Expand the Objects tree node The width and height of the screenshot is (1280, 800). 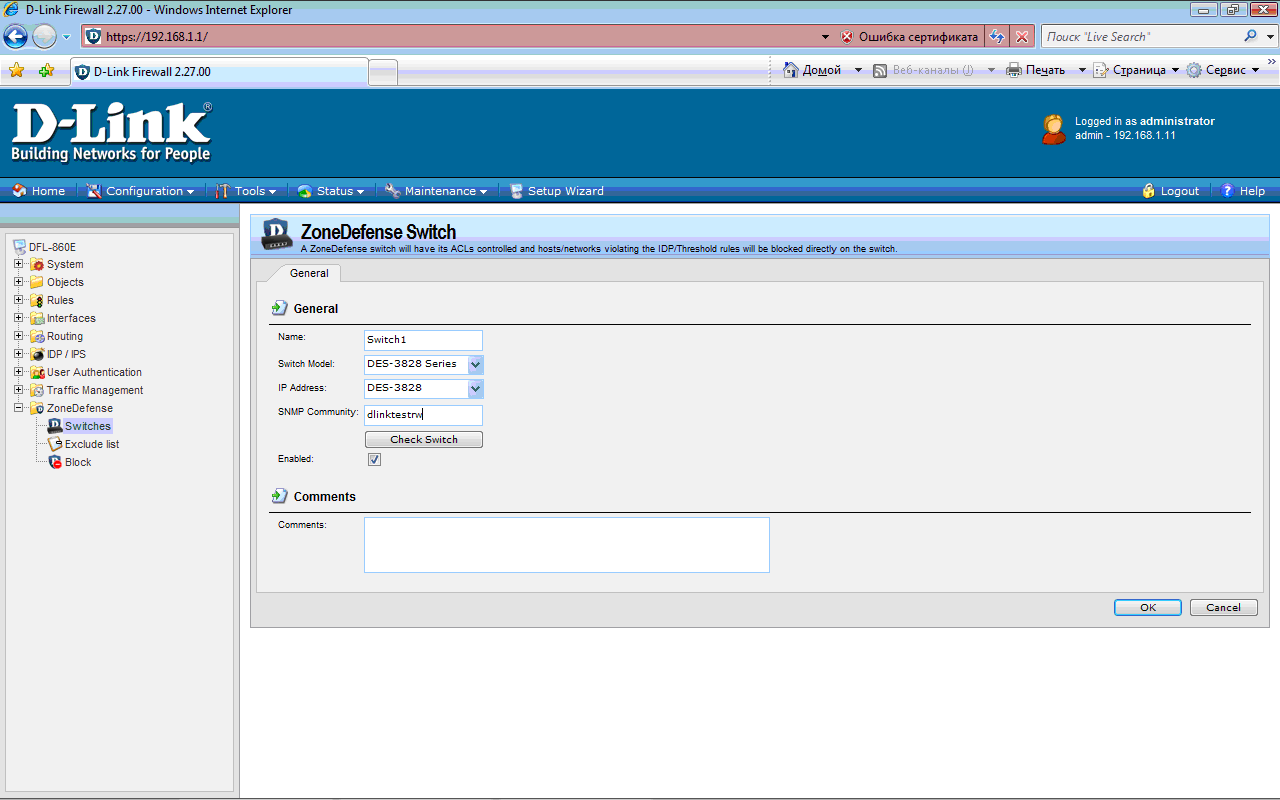tap(19, 282)
